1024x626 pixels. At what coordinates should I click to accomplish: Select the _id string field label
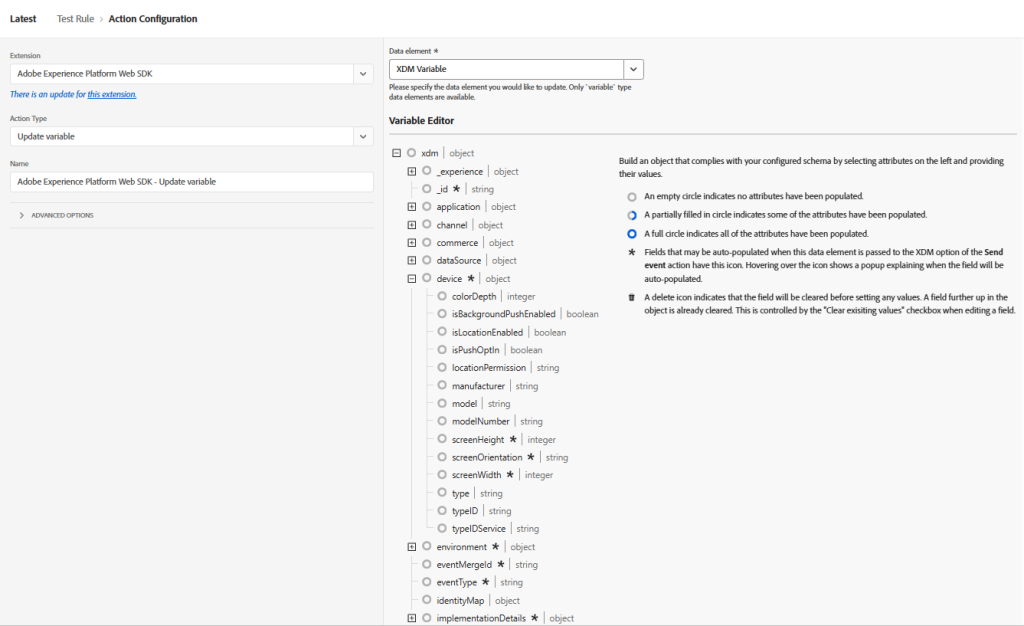442,189
